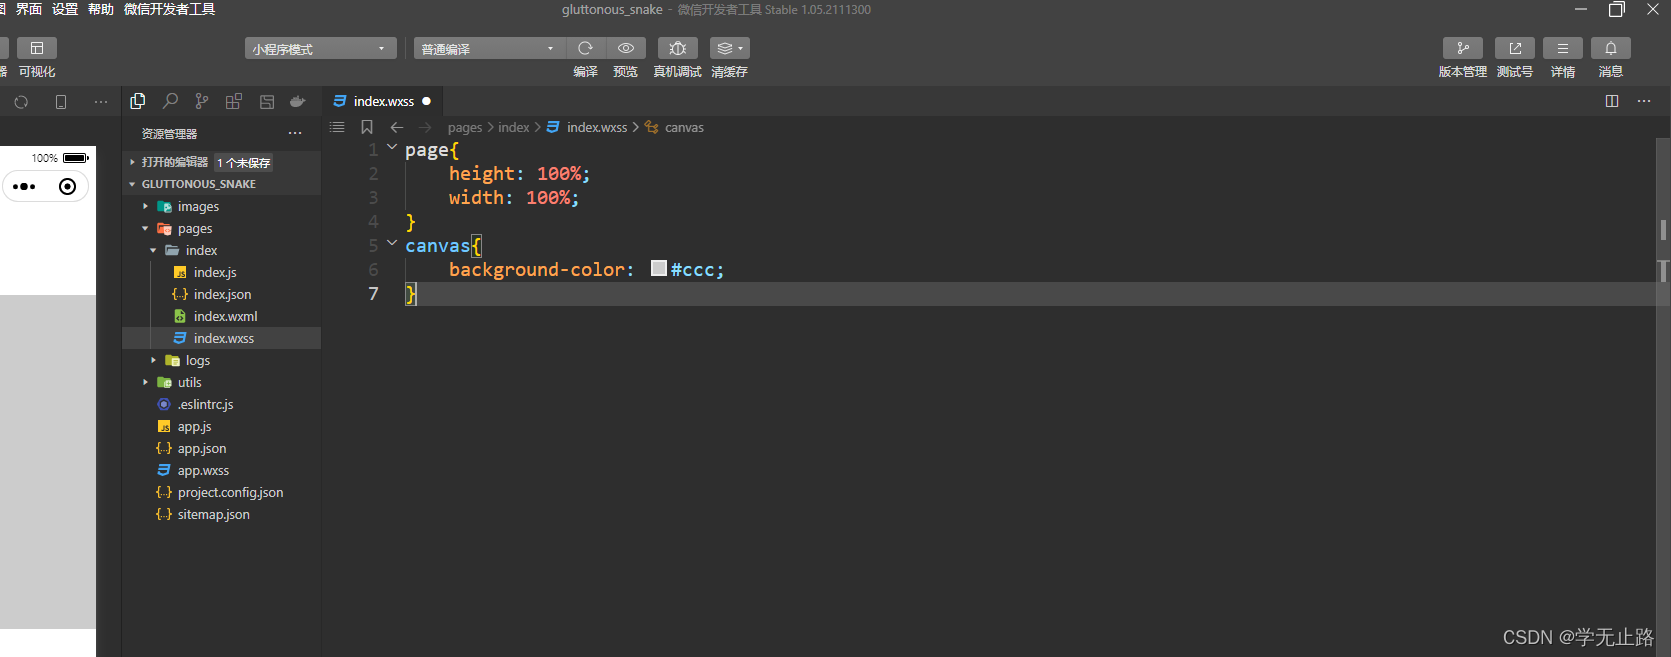Expand the logs folder

pyautogui.click(x=153, y=360)
